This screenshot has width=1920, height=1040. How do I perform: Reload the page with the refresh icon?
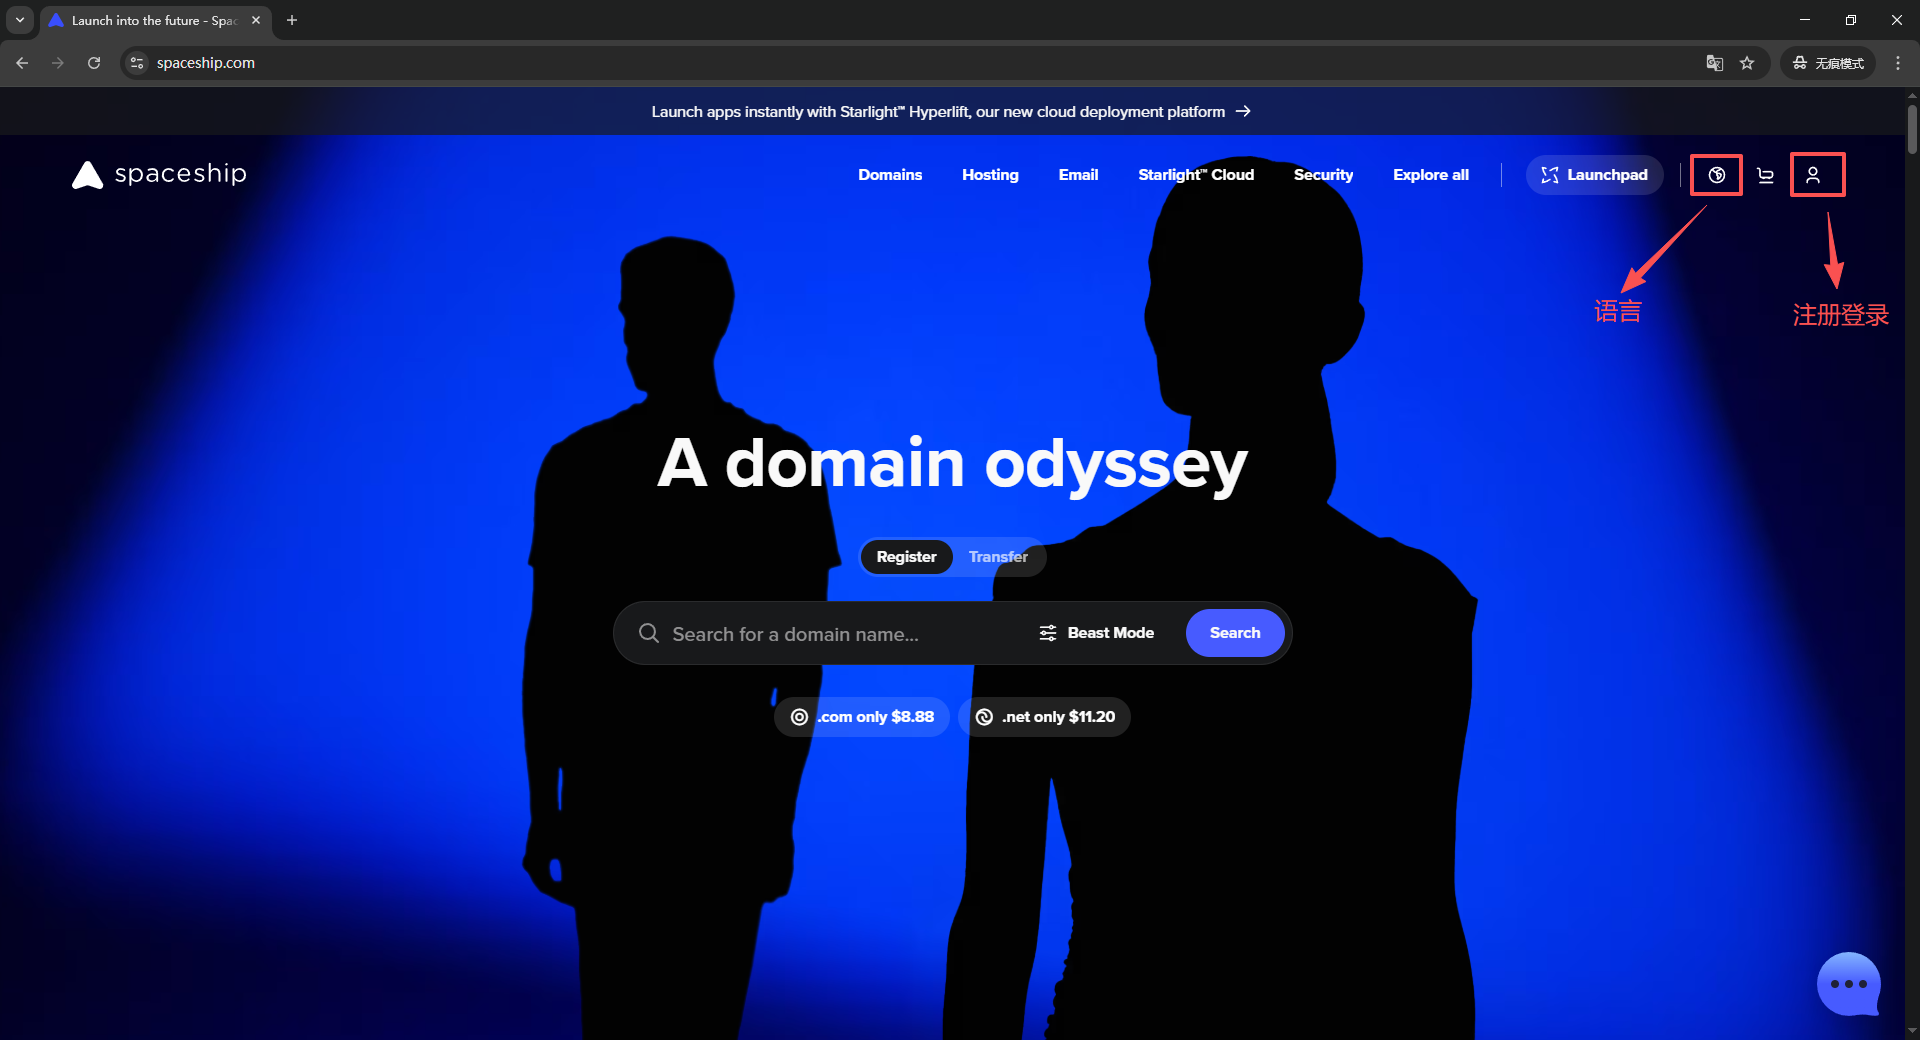click(x=94, y=63)
